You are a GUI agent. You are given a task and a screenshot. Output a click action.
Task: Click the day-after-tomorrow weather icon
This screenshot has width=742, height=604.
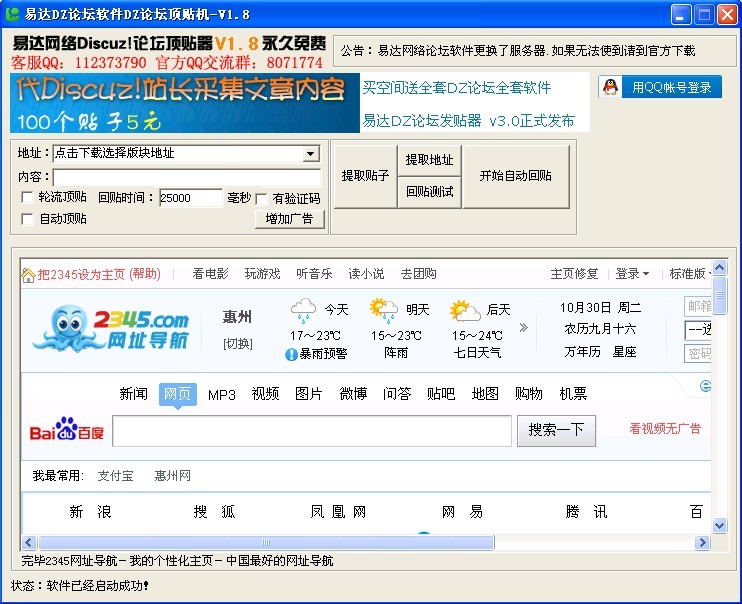pos(464,310)
